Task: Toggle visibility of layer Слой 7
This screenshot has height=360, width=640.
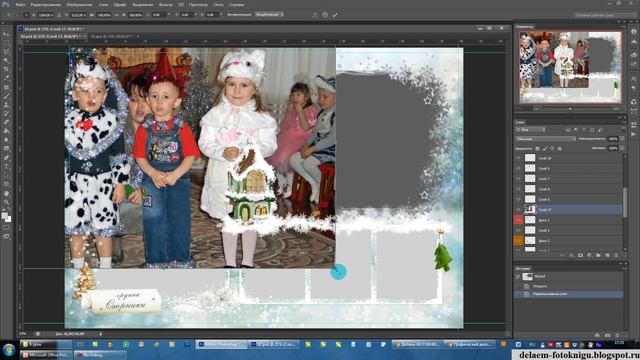Action: coord(518,178)
